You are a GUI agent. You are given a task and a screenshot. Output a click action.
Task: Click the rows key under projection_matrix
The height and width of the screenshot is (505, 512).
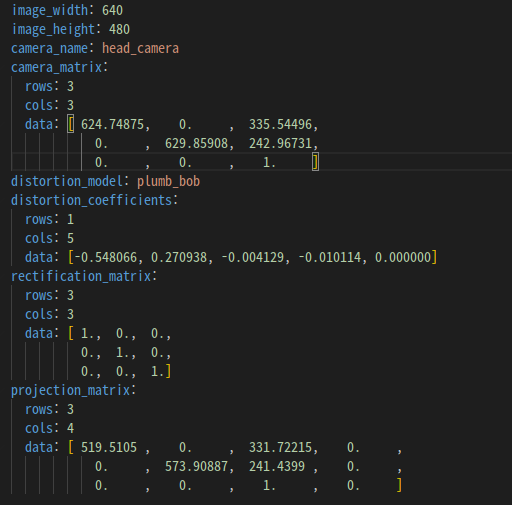(39, 409)
